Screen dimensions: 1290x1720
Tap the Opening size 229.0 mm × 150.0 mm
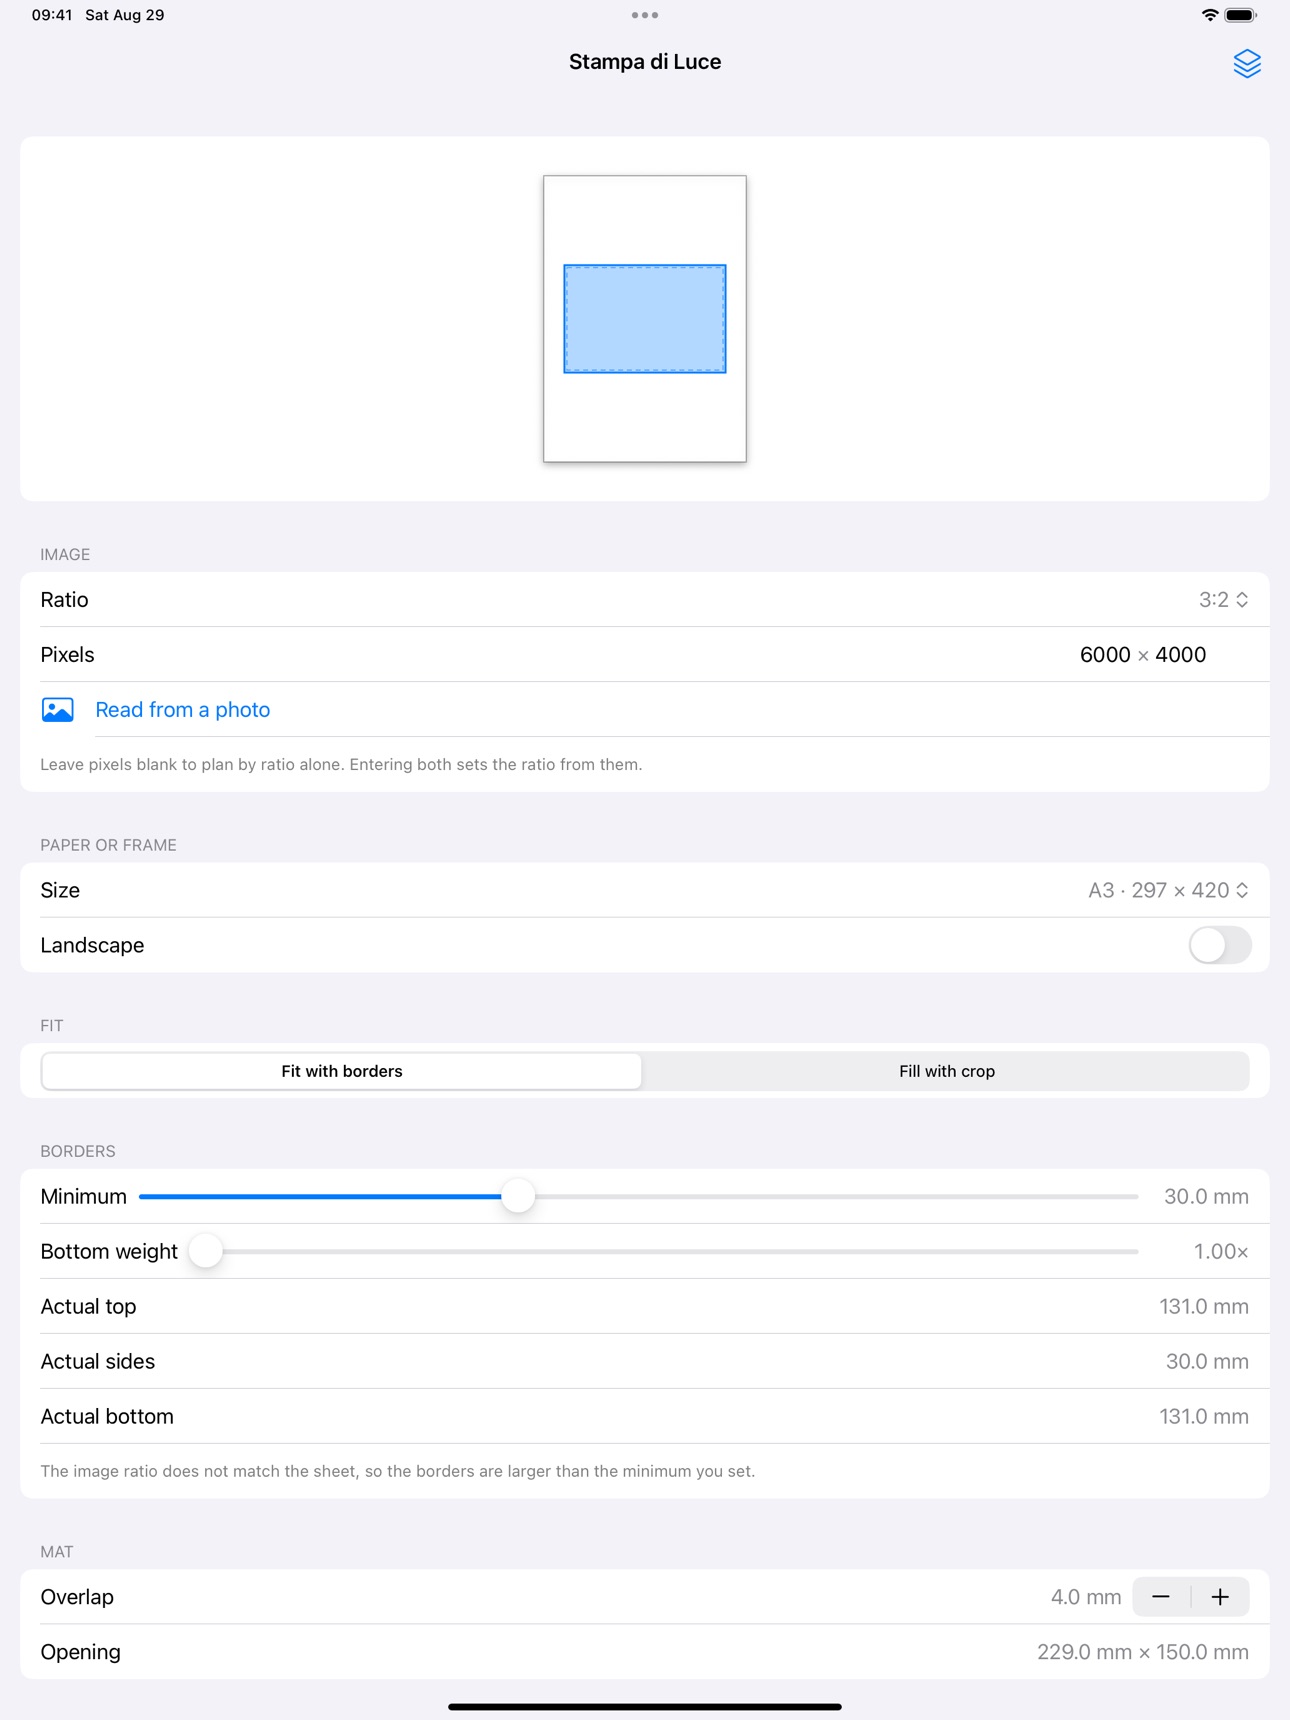(1143, 1652)
